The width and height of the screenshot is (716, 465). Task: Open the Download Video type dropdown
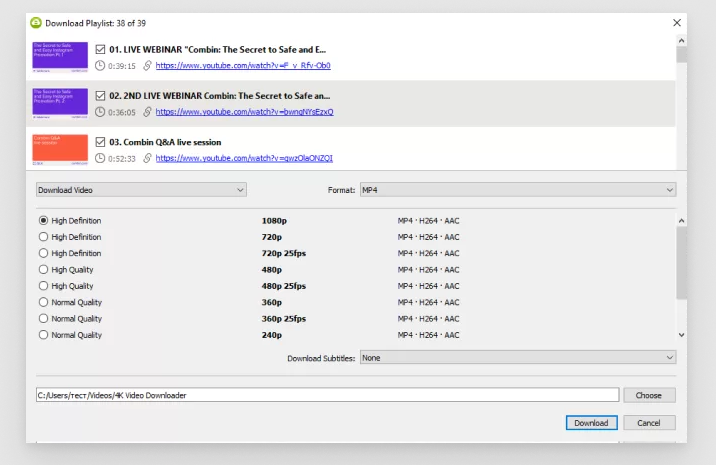pyautogui.click(x=140, y=189)
